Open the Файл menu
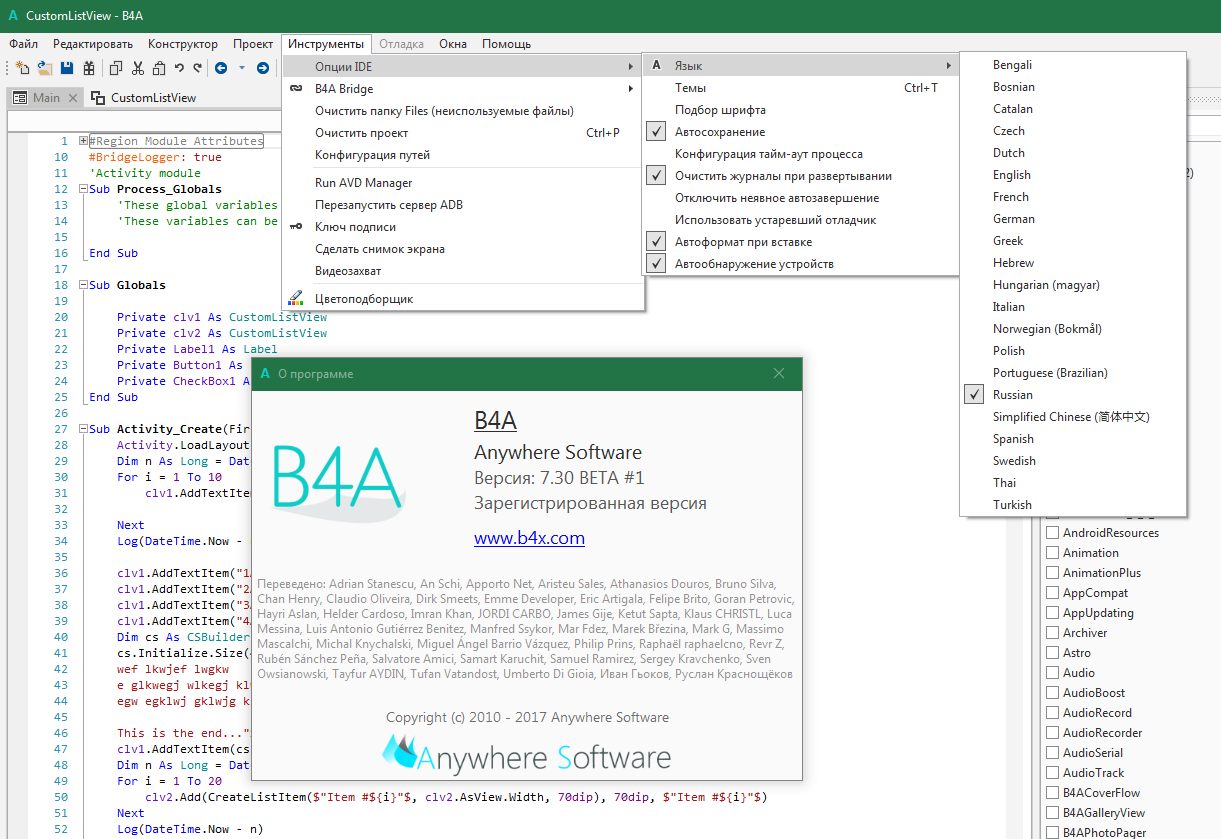1221x839 pixels. (24, 44)
